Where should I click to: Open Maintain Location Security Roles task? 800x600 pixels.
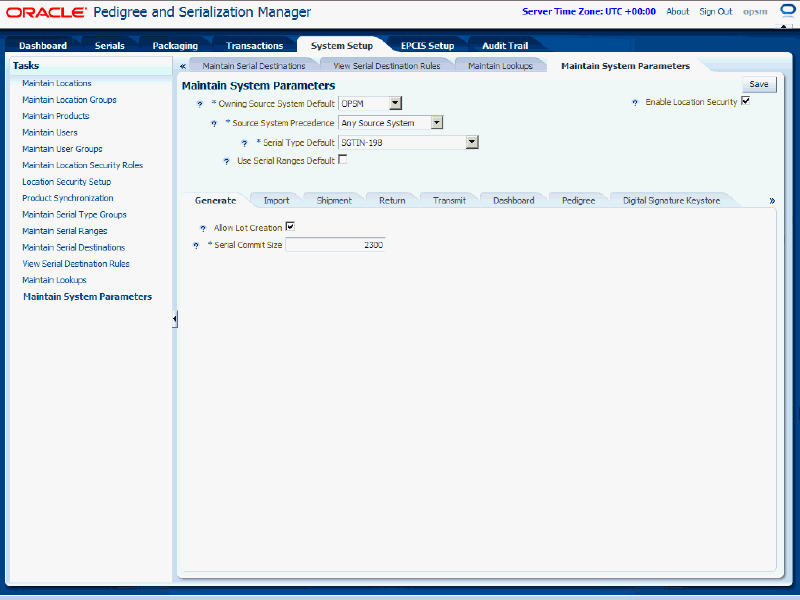pyautogui.click(x=83, y=165)
